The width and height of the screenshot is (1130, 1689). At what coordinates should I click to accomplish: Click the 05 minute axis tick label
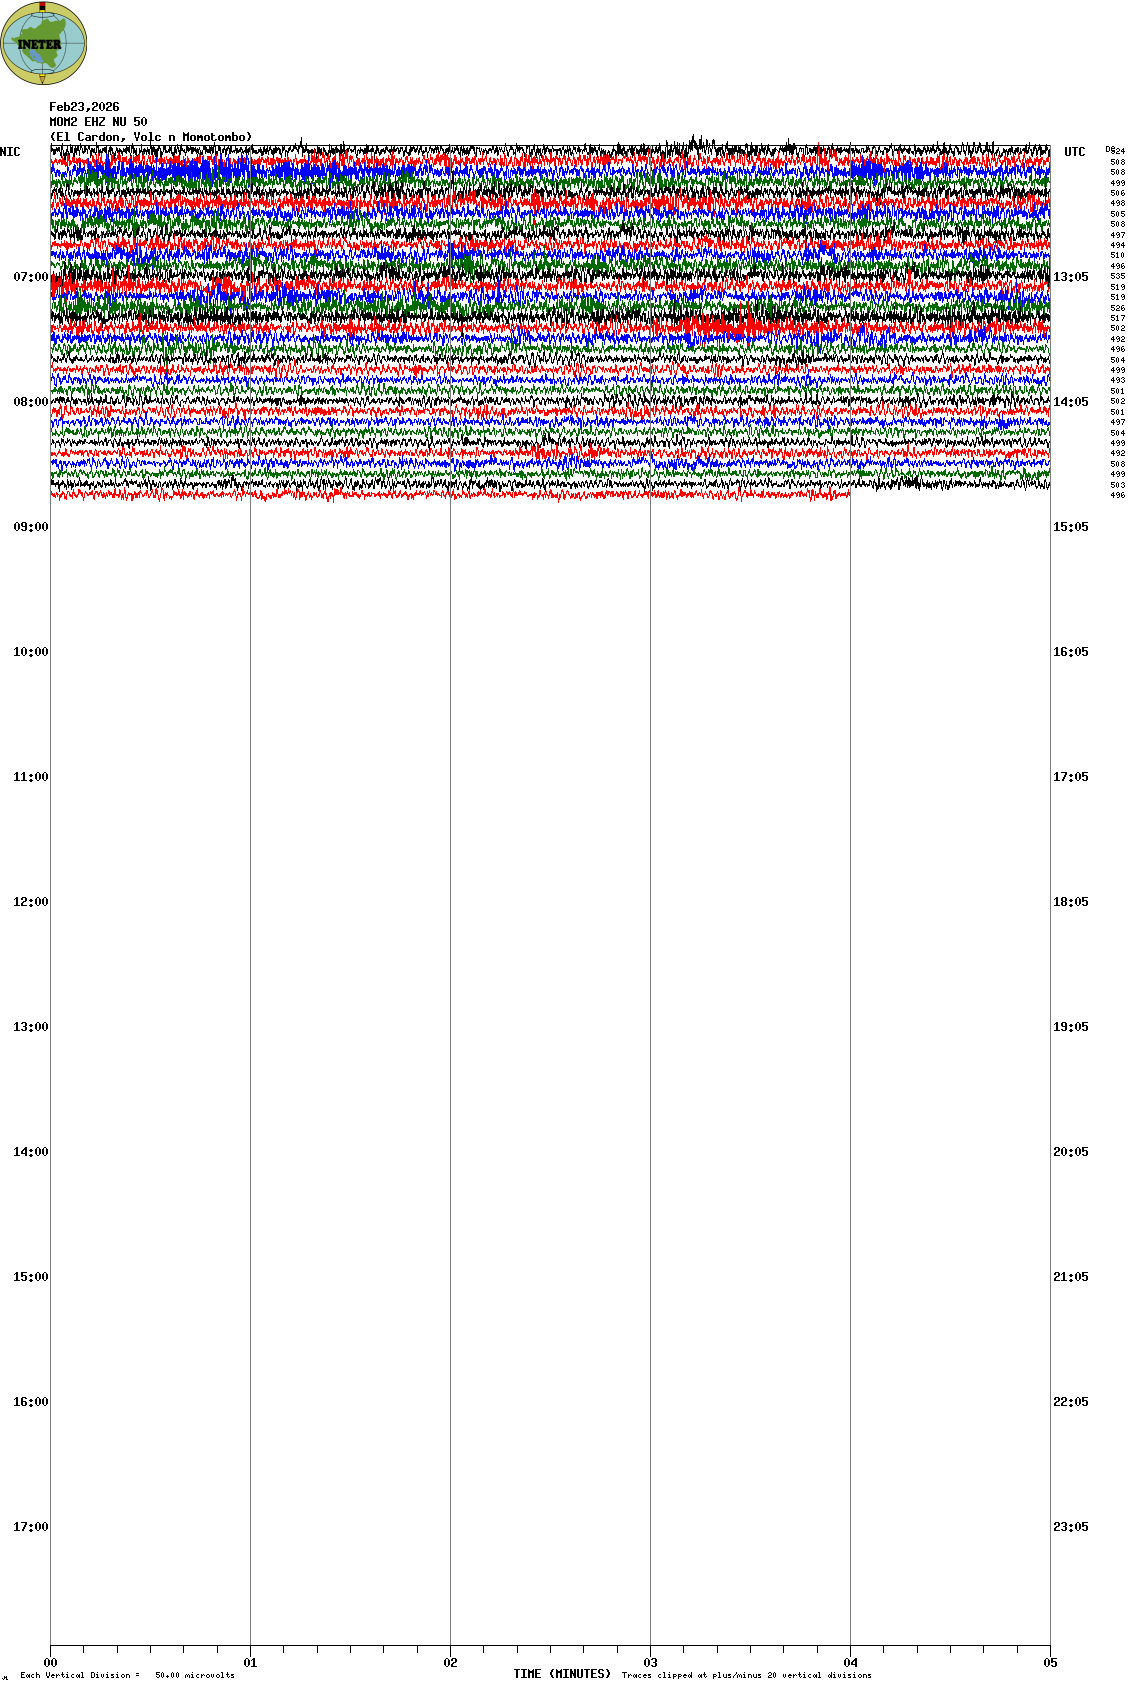1050,1663
